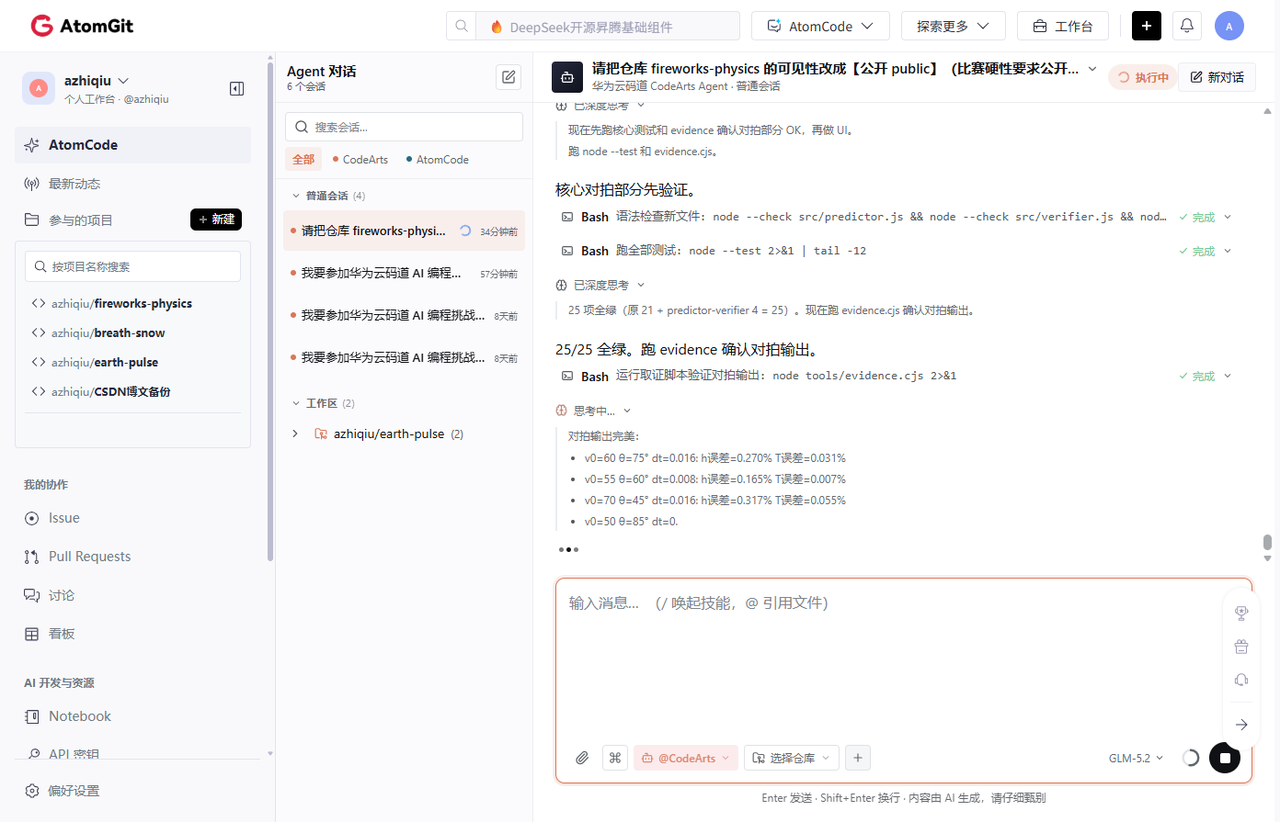Expand the azhiqiu workspace switcher
Image resolution: width=1280 pixels, height=822 pixels.
tap(123, 80)
